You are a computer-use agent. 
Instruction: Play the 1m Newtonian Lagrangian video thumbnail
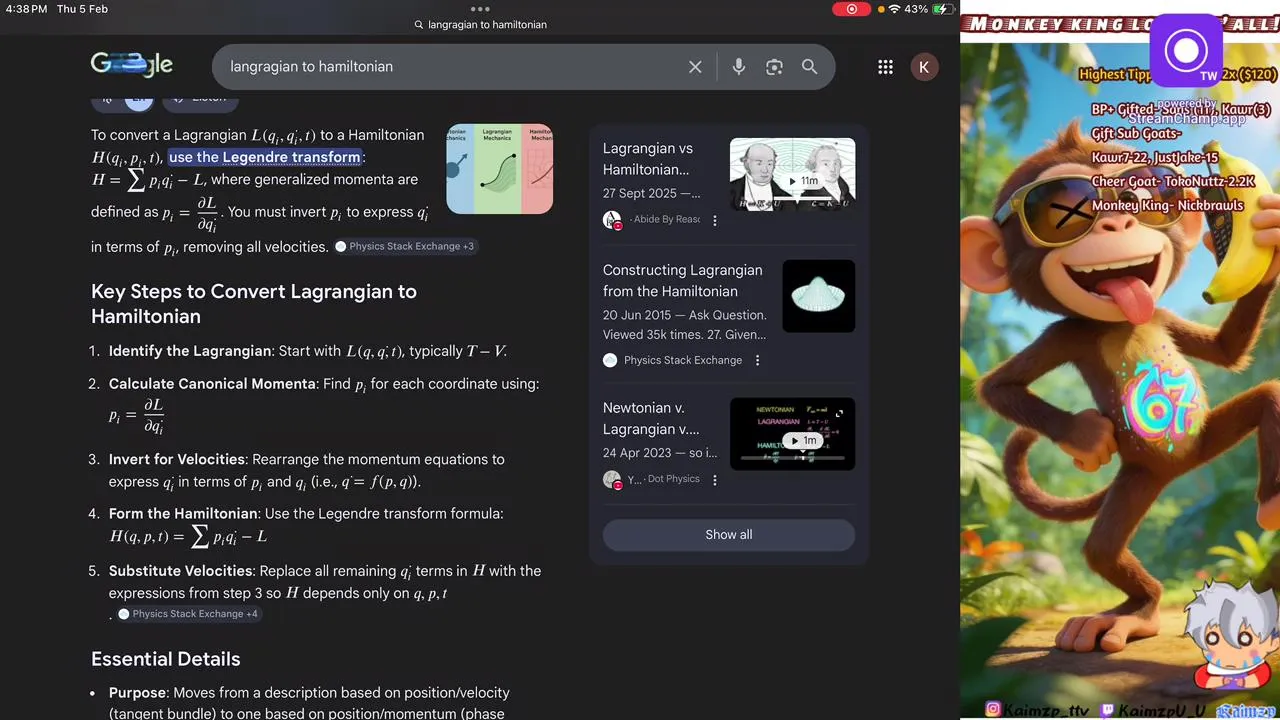click(792, 434)
